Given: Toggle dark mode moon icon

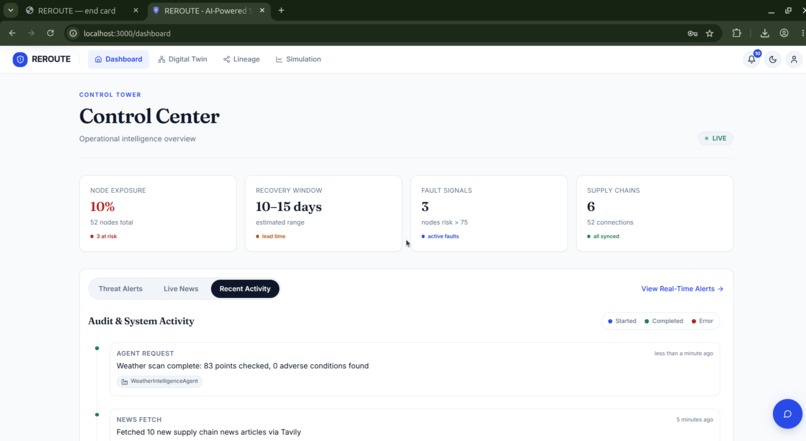Looking at the screenshot, I should (x=773, y=60).
